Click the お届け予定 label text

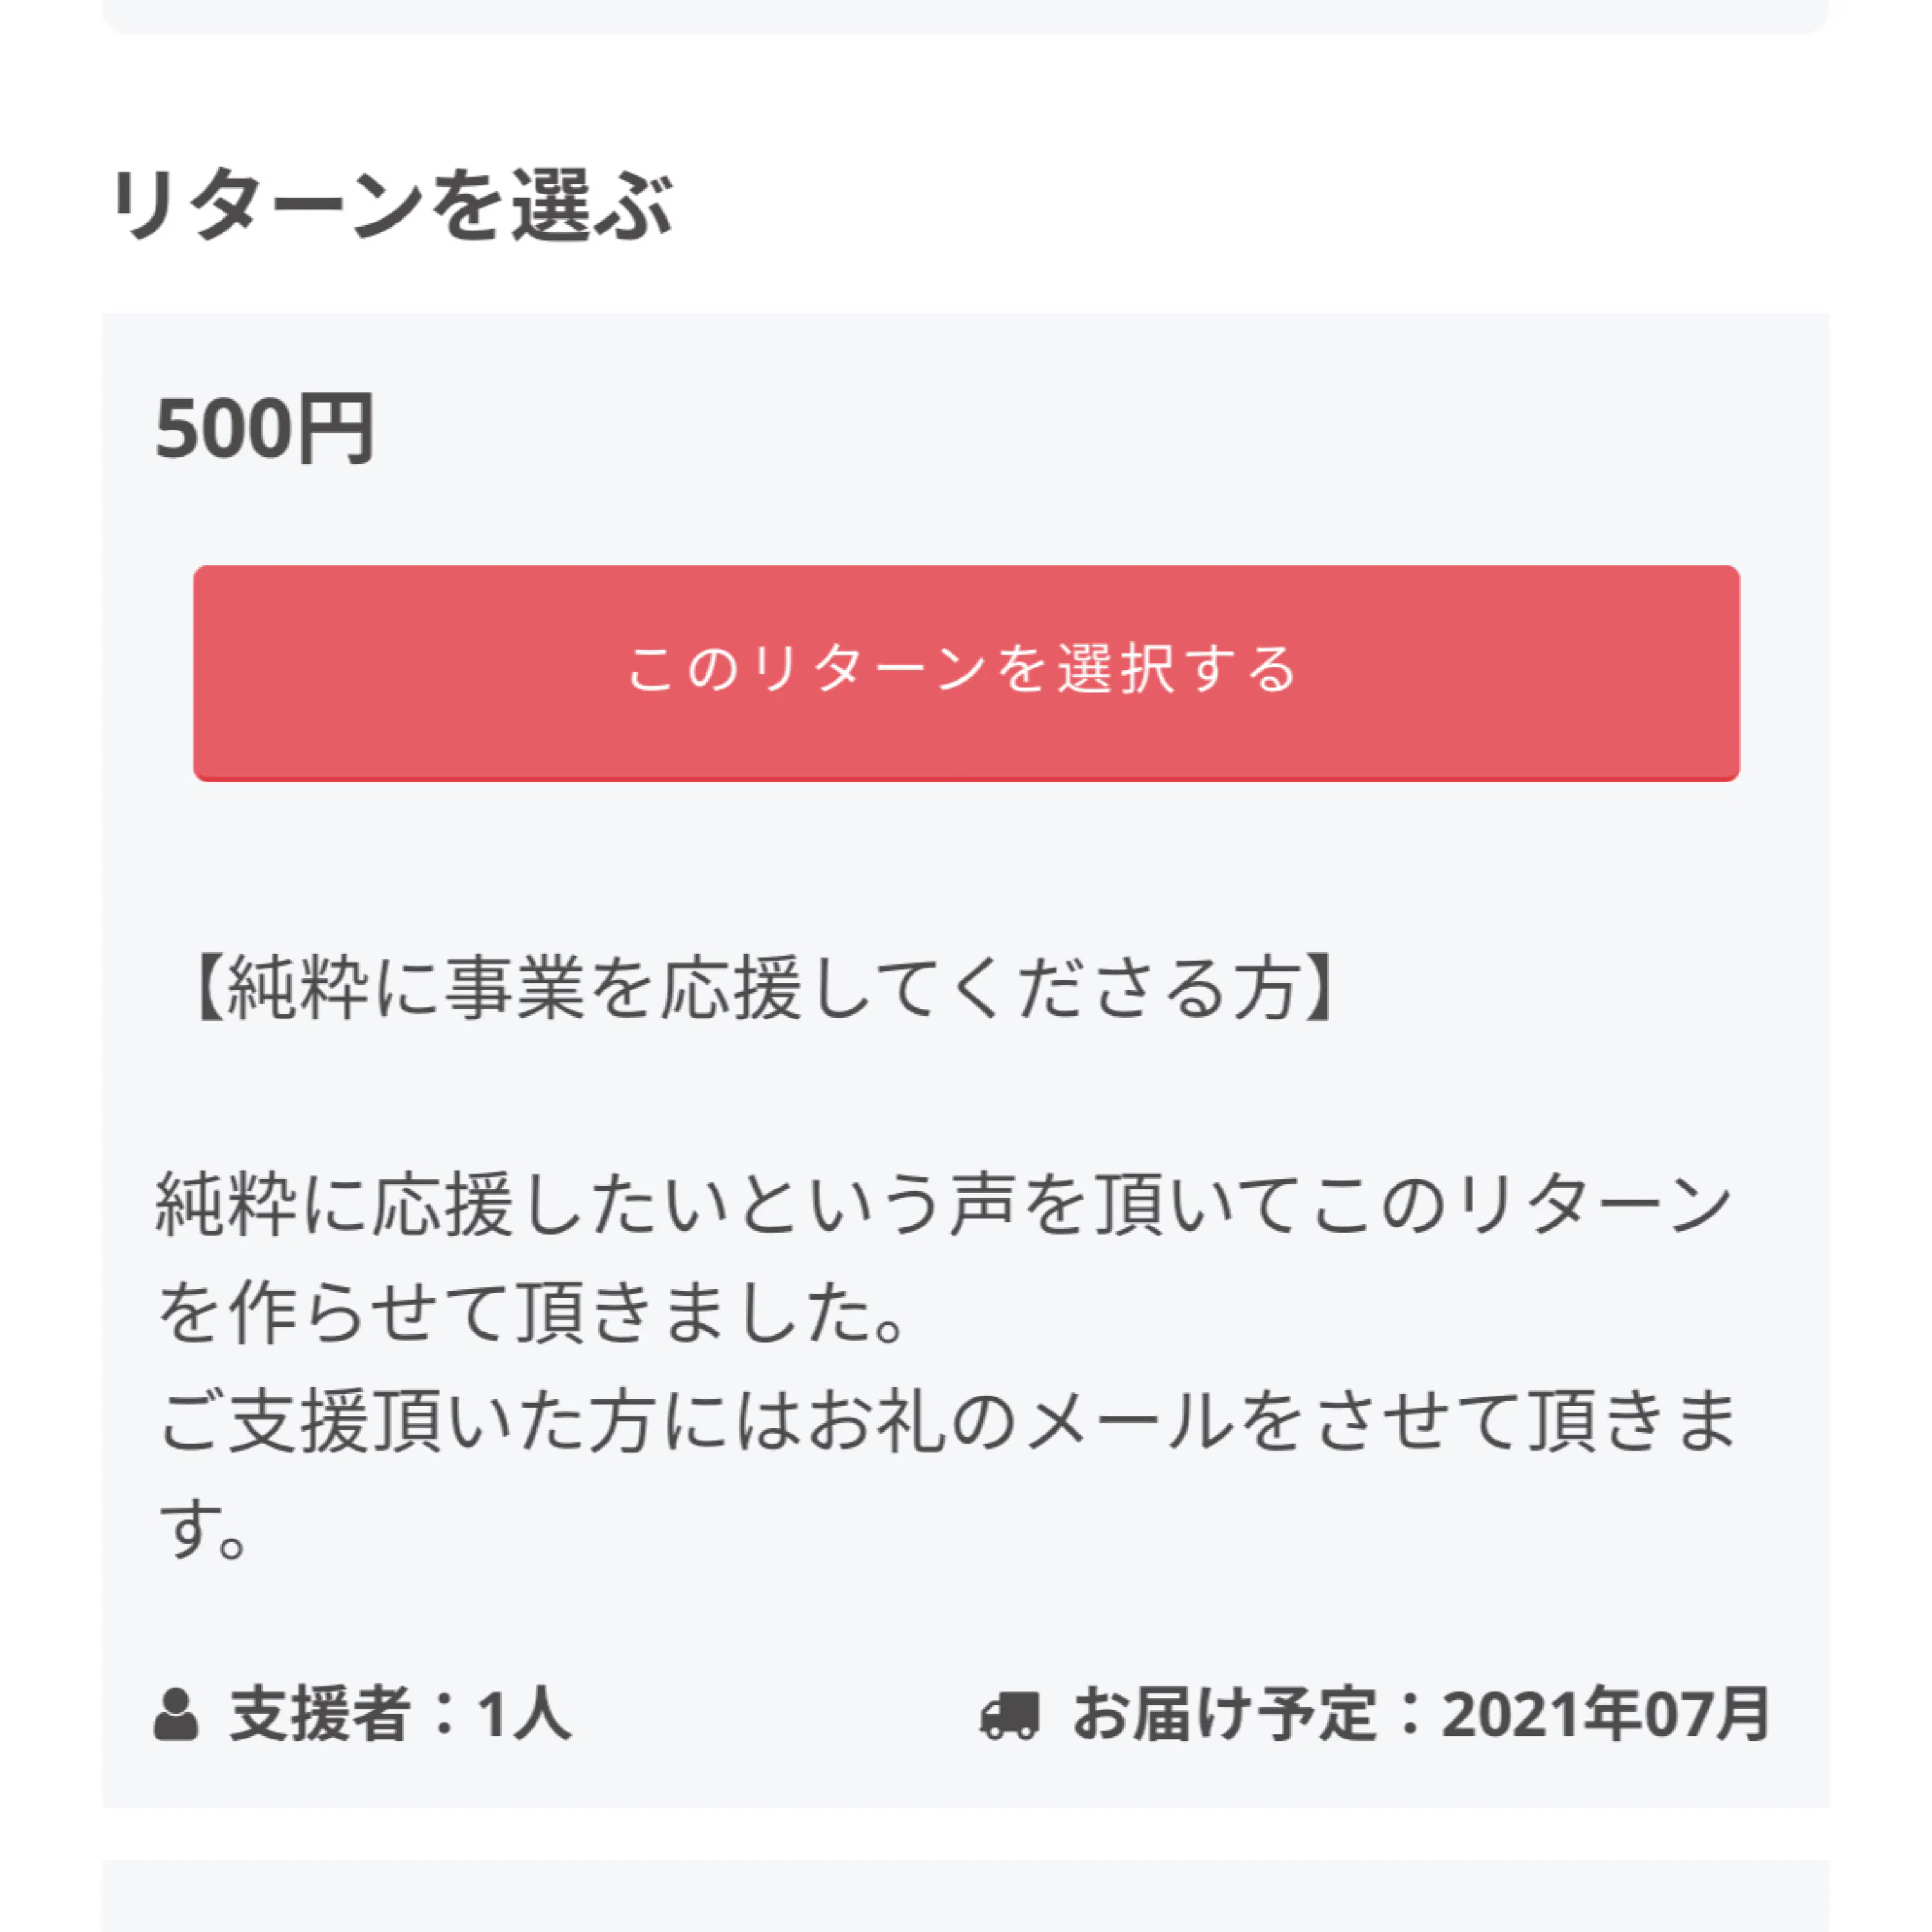(1224, 1714)
